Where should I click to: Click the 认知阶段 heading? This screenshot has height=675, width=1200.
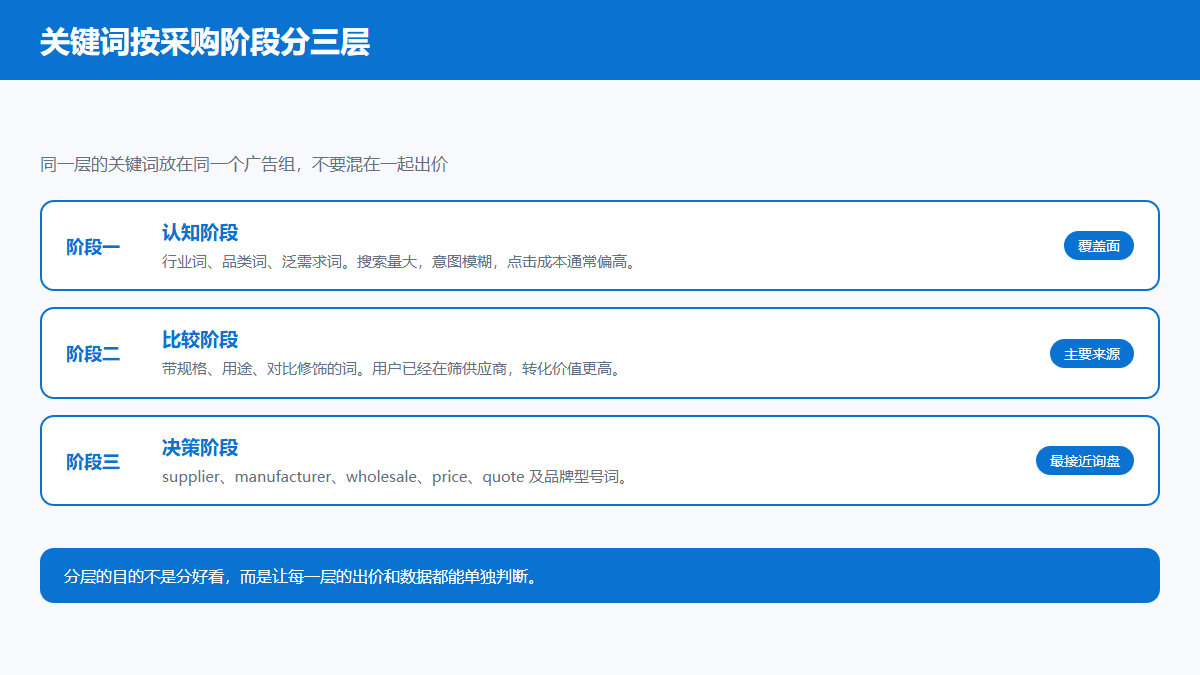[x=200, y=232]
